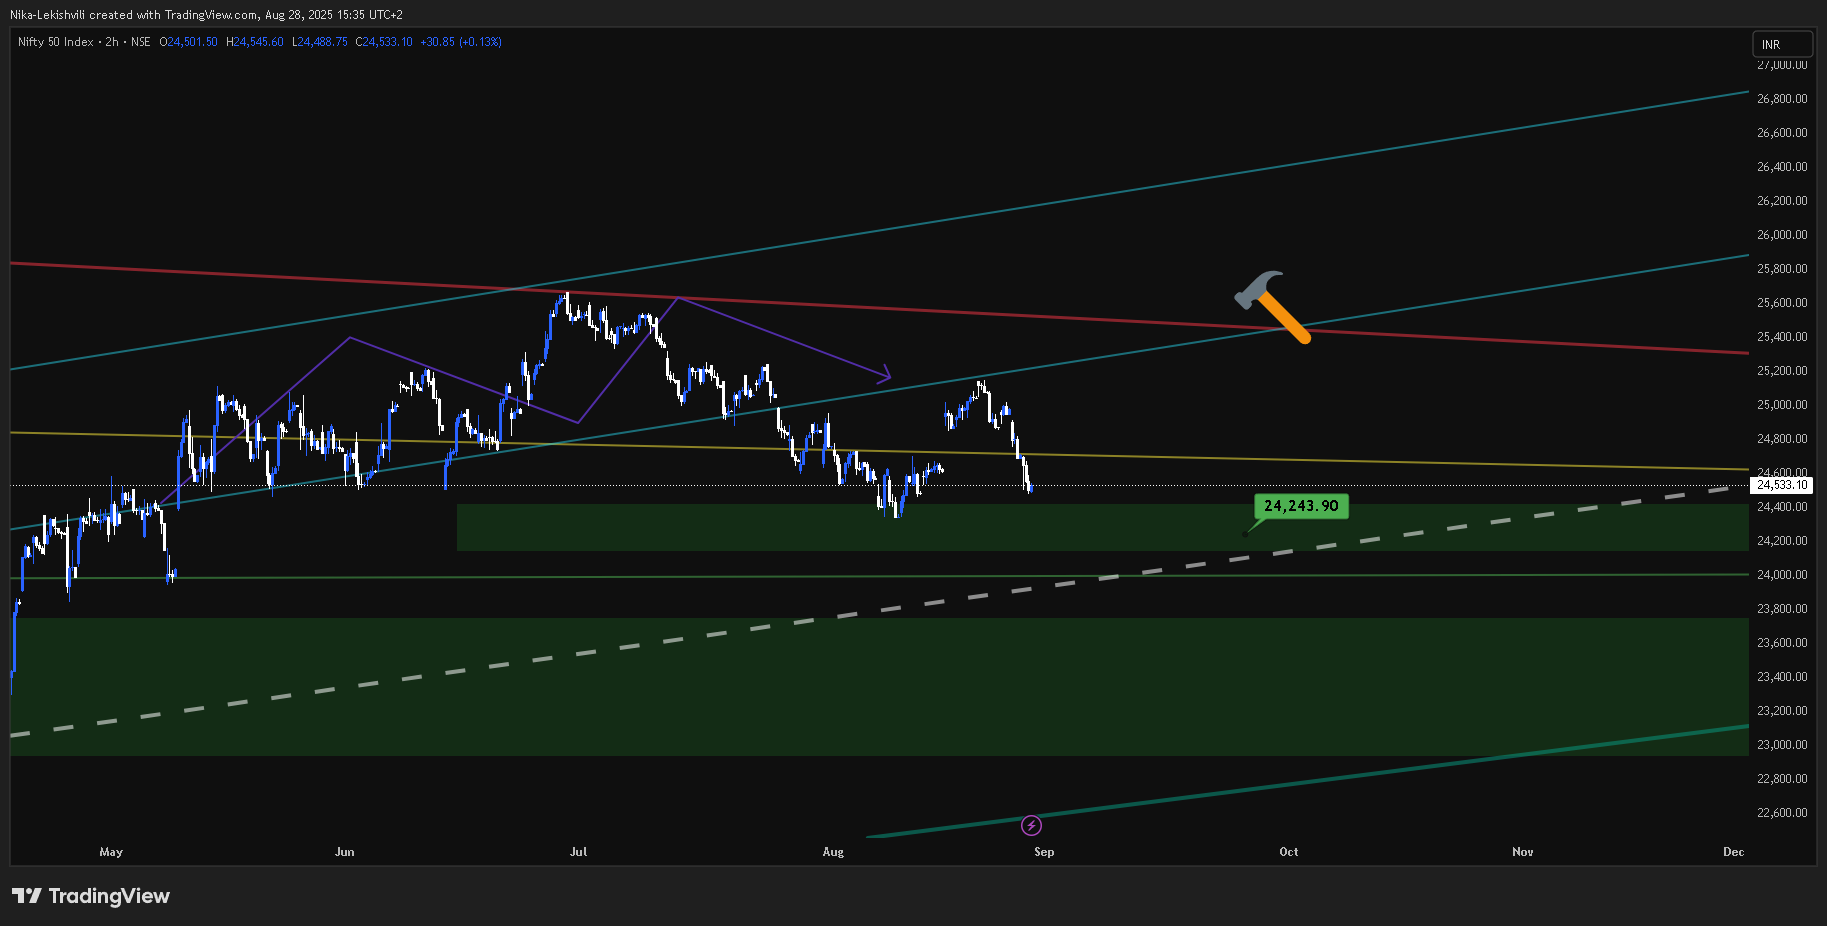Click the Jul label on time axis

tap(578, 852)
